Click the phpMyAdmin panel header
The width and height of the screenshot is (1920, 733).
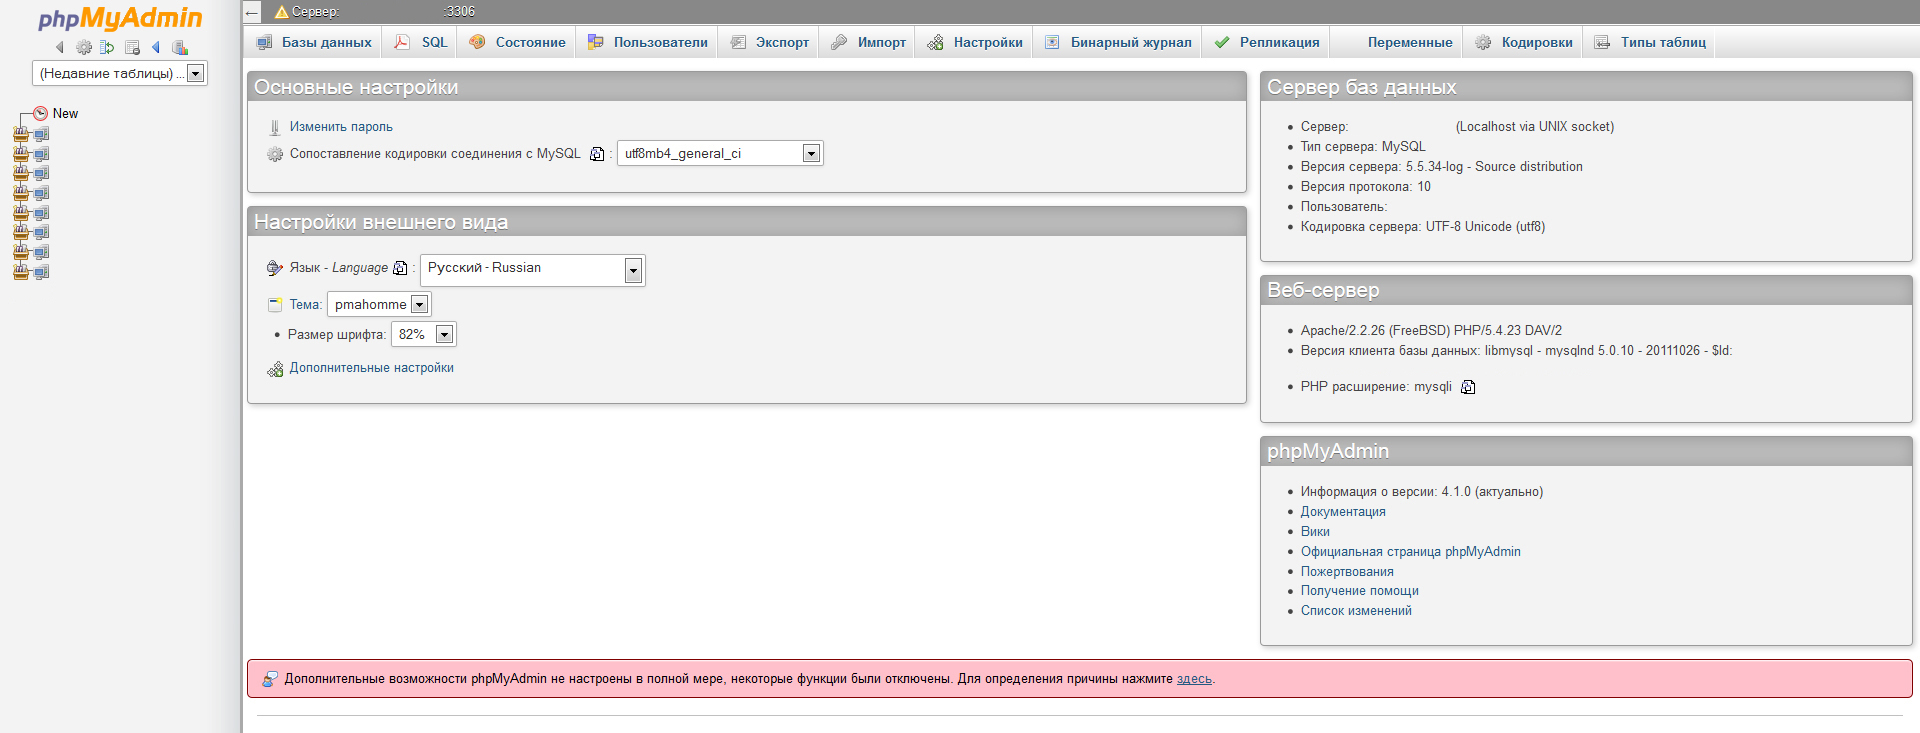[1586, 451]
